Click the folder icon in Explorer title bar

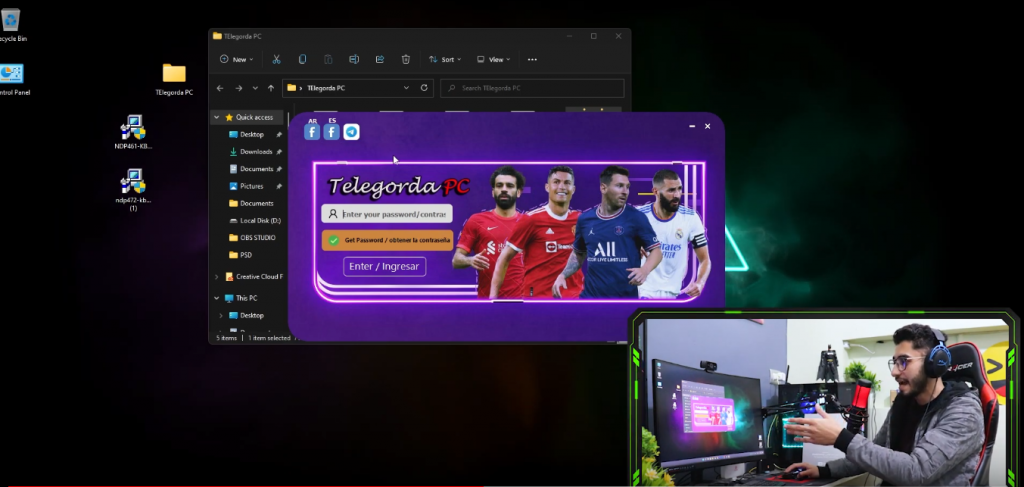217,36
